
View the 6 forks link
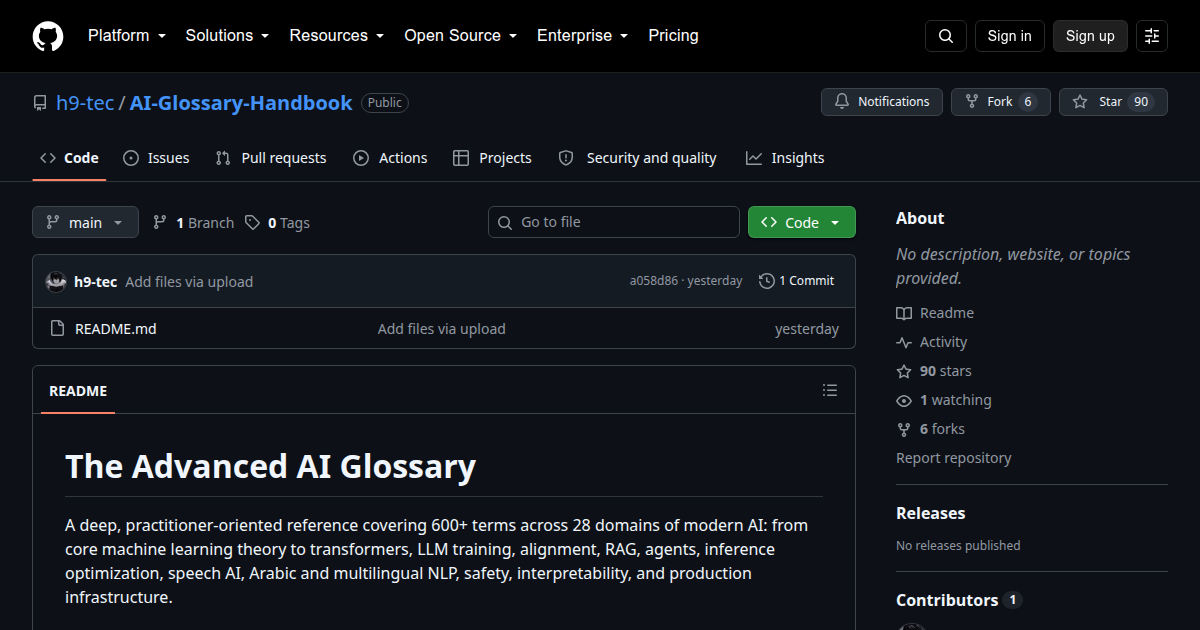pos(931,429)
